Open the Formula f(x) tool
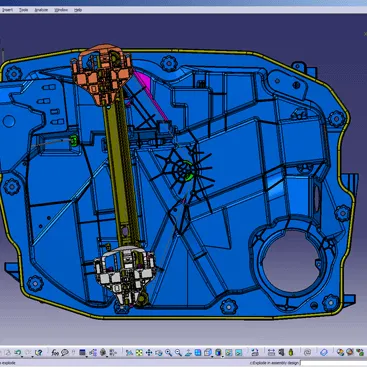This screenshot has height=367, width=367. coord(55,352)
